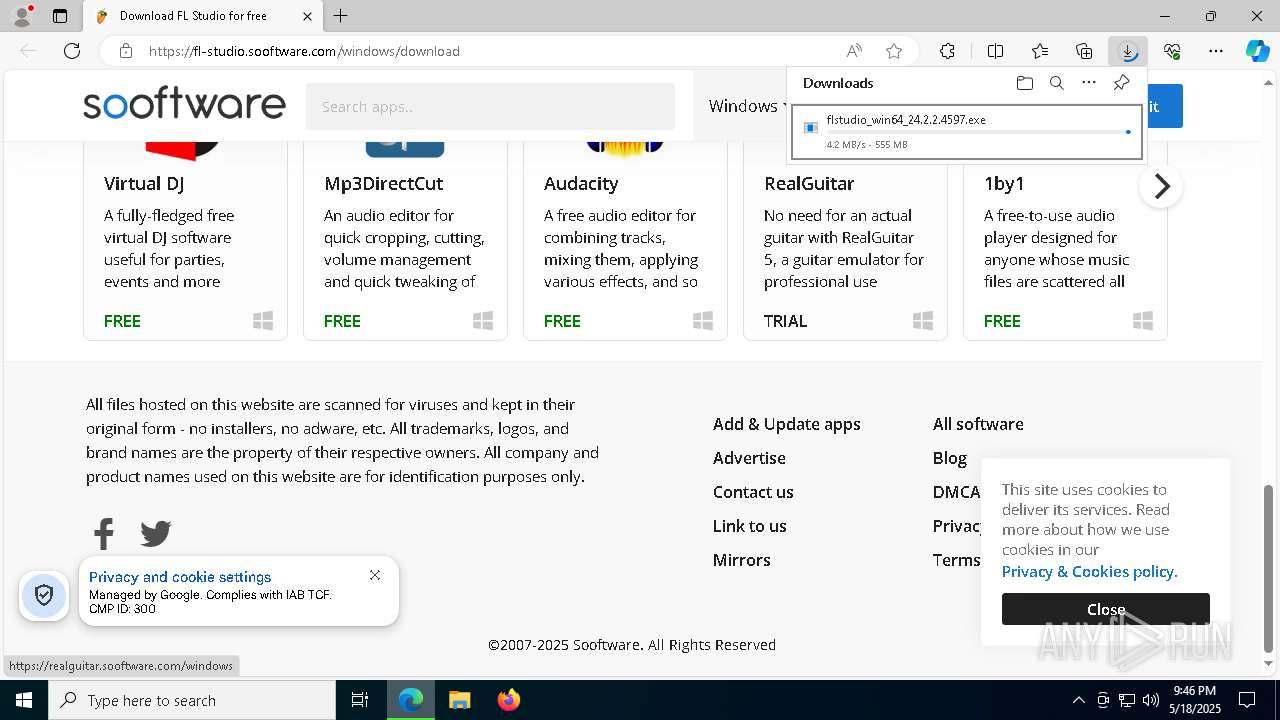
Task: Click the download progress bar
Action: coord(979,132)
